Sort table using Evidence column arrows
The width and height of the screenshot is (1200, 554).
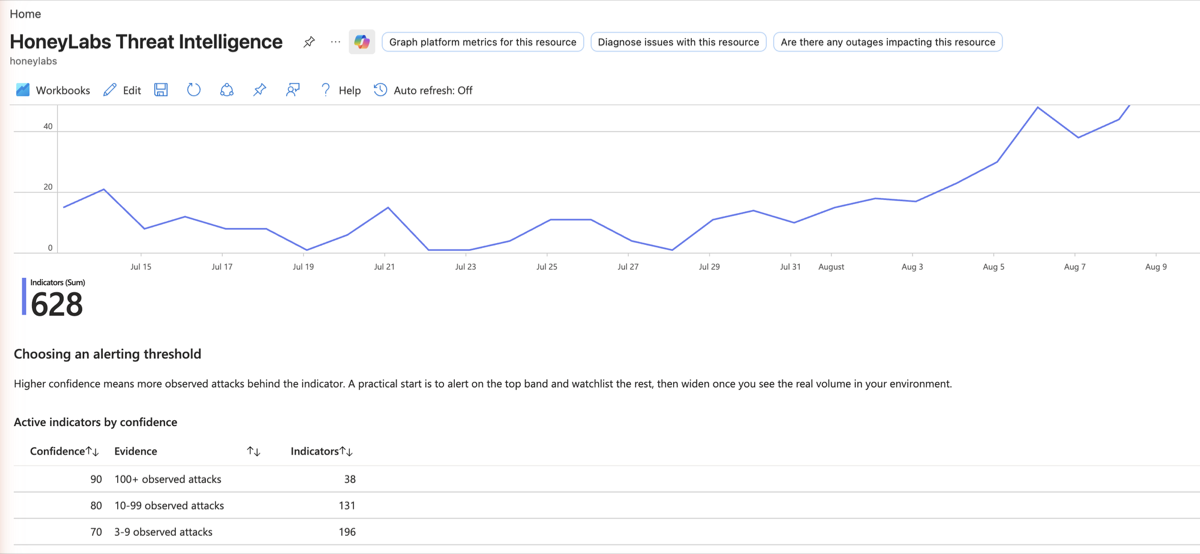tap(254, 452)
